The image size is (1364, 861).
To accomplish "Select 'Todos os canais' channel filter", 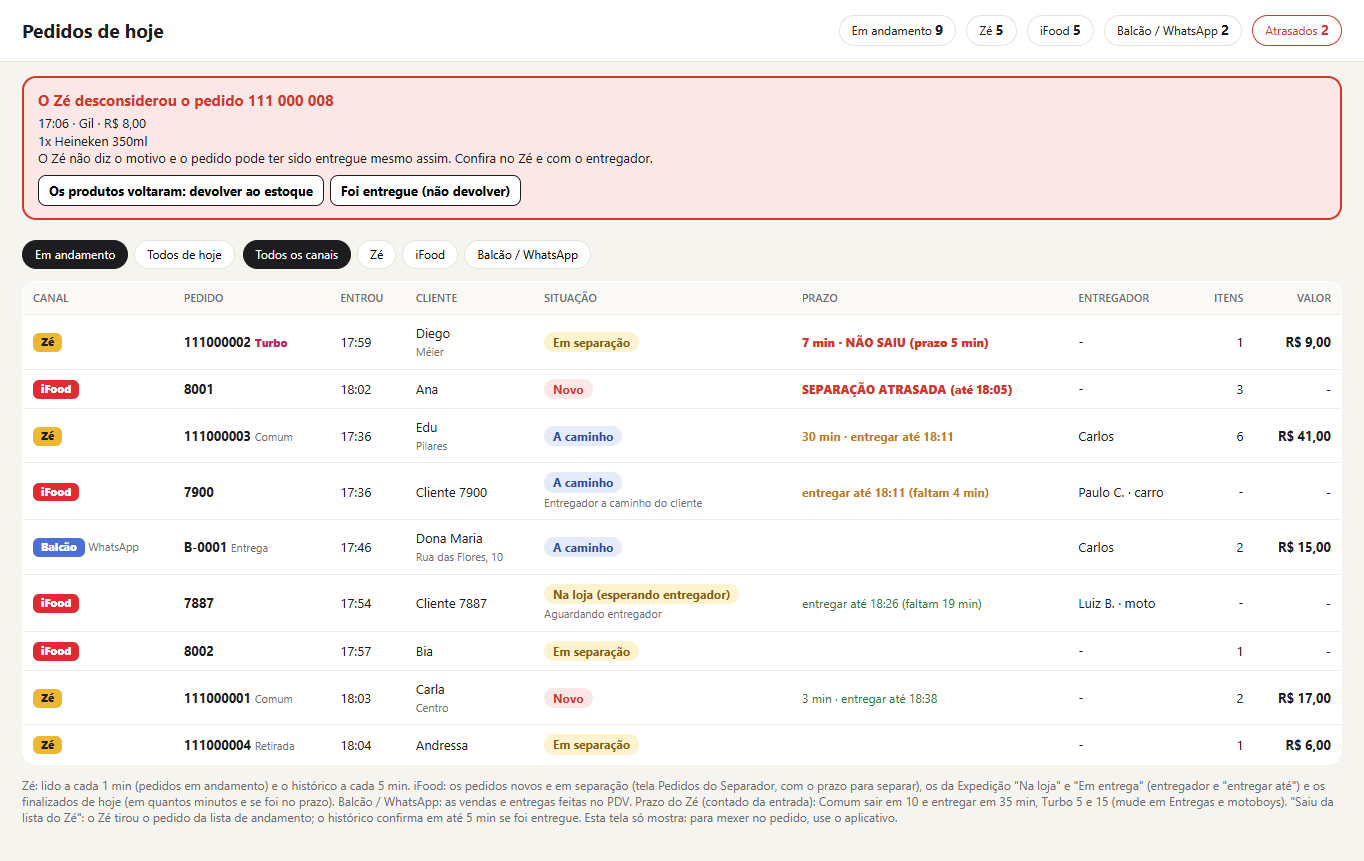I will [x=297, y=255].
